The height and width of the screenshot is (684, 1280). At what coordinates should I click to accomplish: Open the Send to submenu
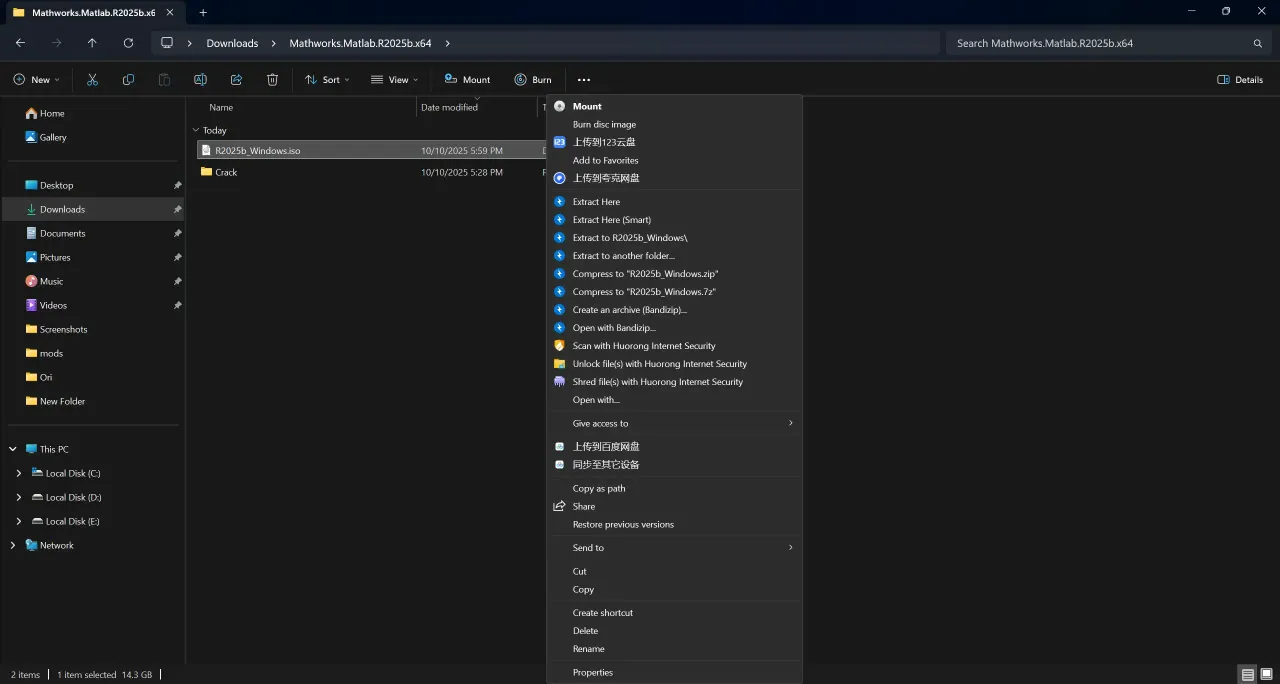(675, 548)
